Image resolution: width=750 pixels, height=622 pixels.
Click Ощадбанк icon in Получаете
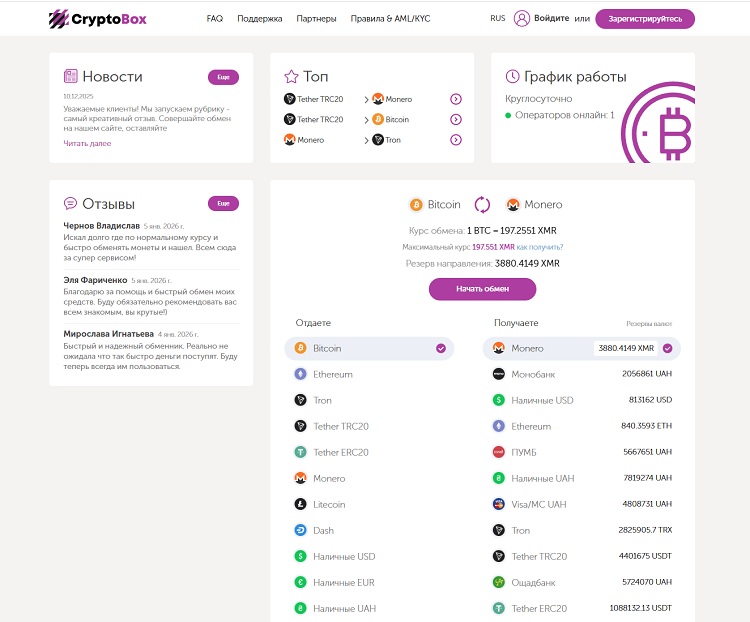click(x=499, y=582)
